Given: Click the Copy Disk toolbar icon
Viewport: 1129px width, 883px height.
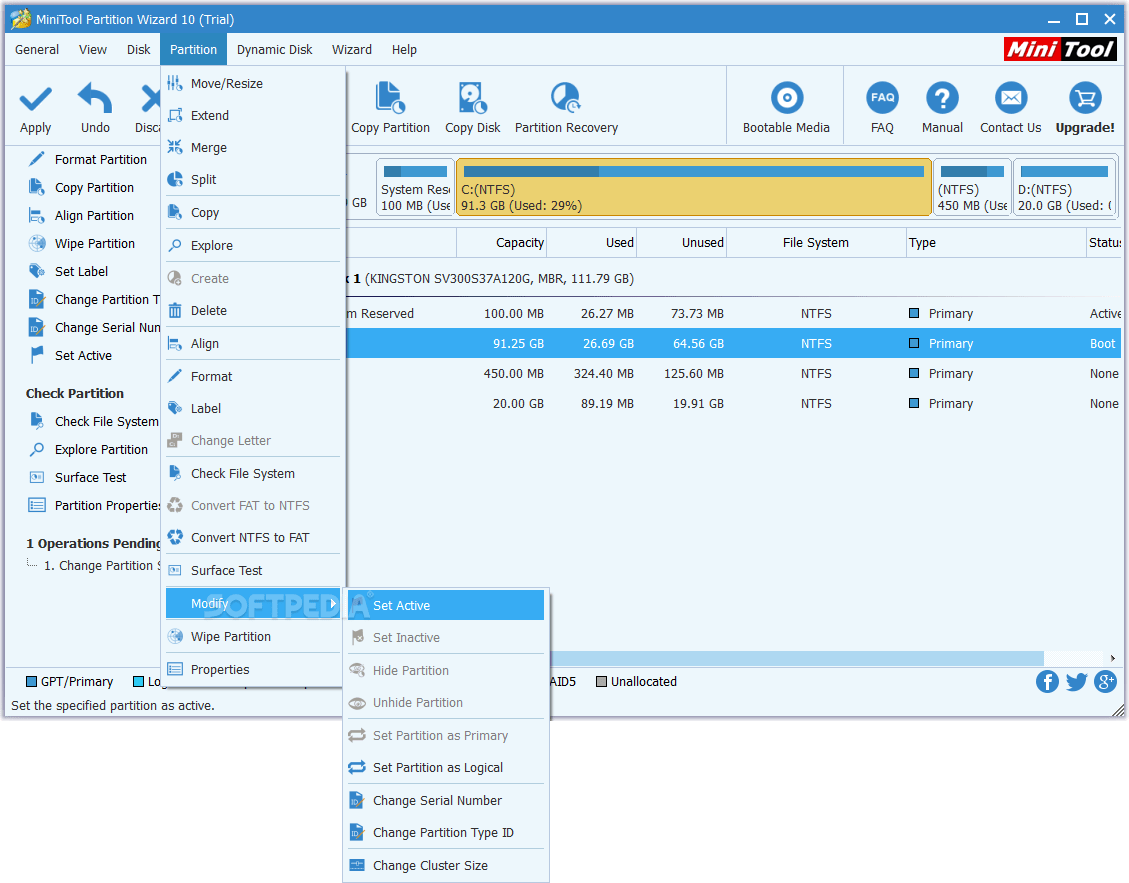Looking at the screenshot, I should (472, 98).
